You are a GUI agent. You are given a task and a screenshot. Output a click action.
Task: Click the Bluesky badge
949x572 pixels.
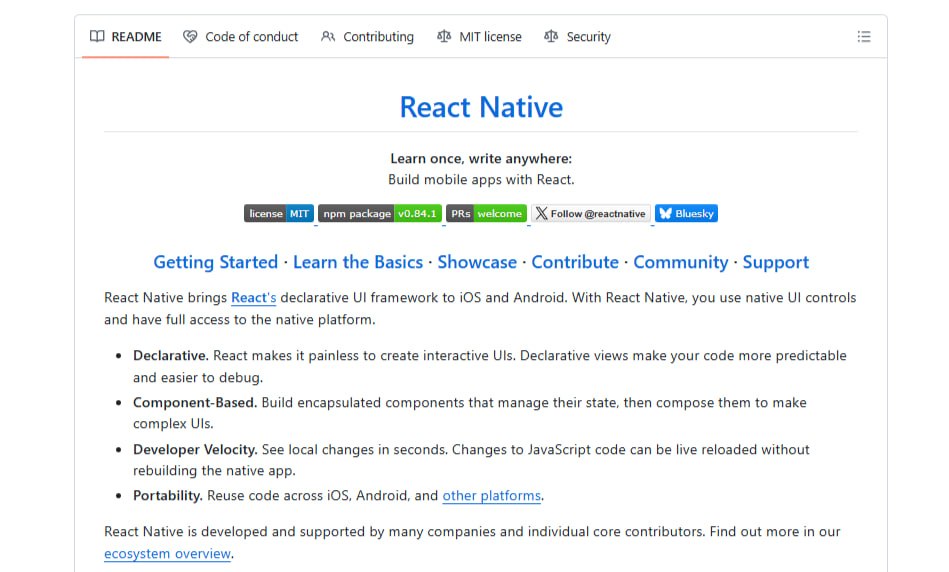click(x=686, y=213)
